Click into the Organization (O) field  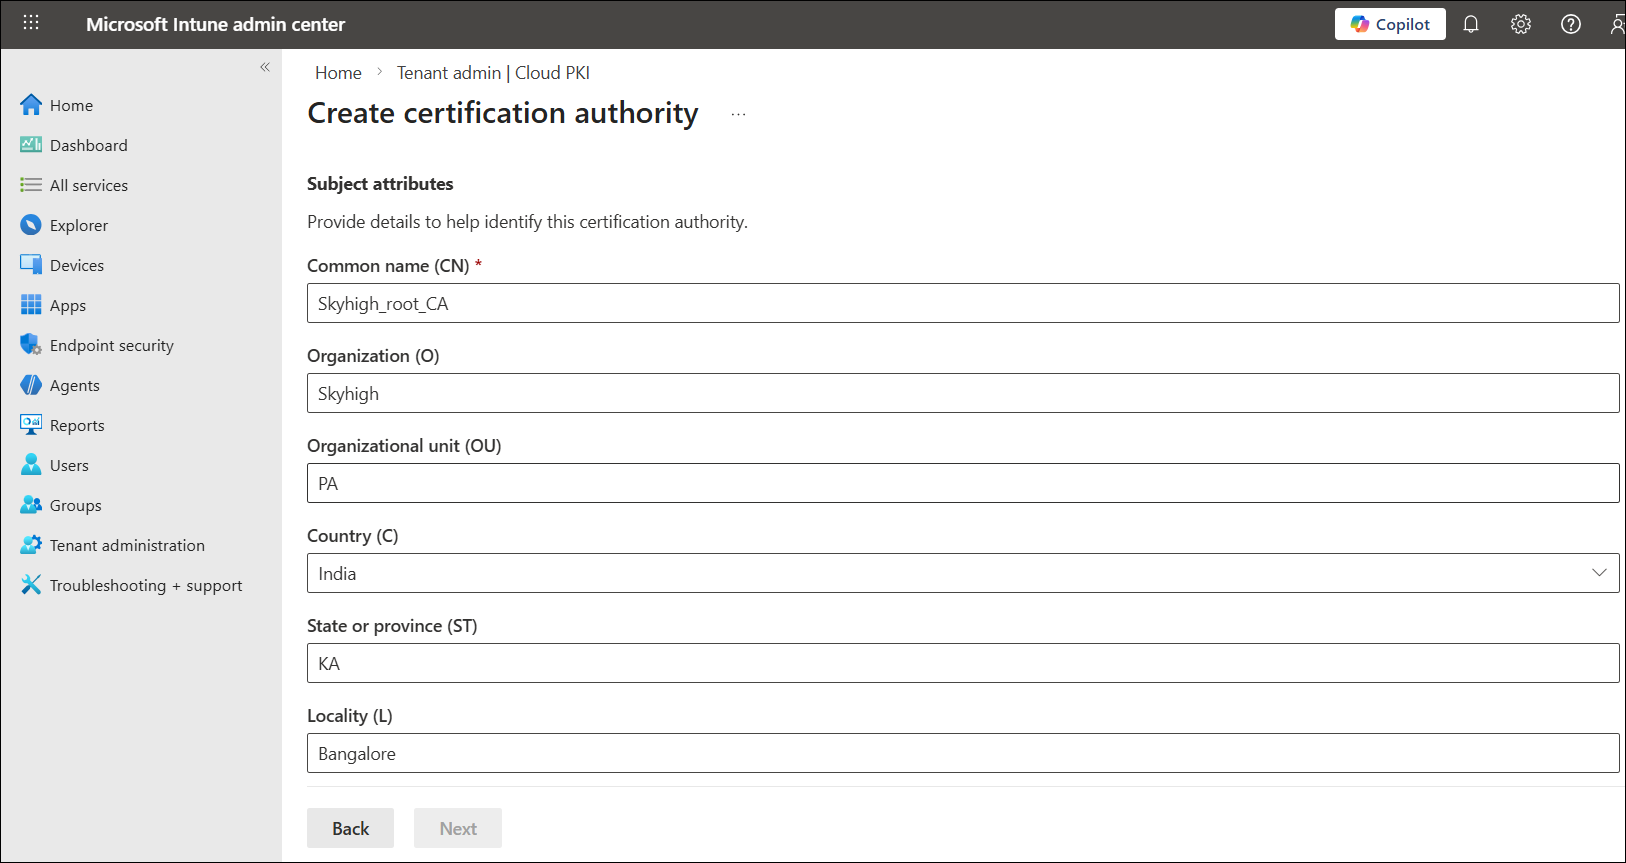[x=963, y=393]
